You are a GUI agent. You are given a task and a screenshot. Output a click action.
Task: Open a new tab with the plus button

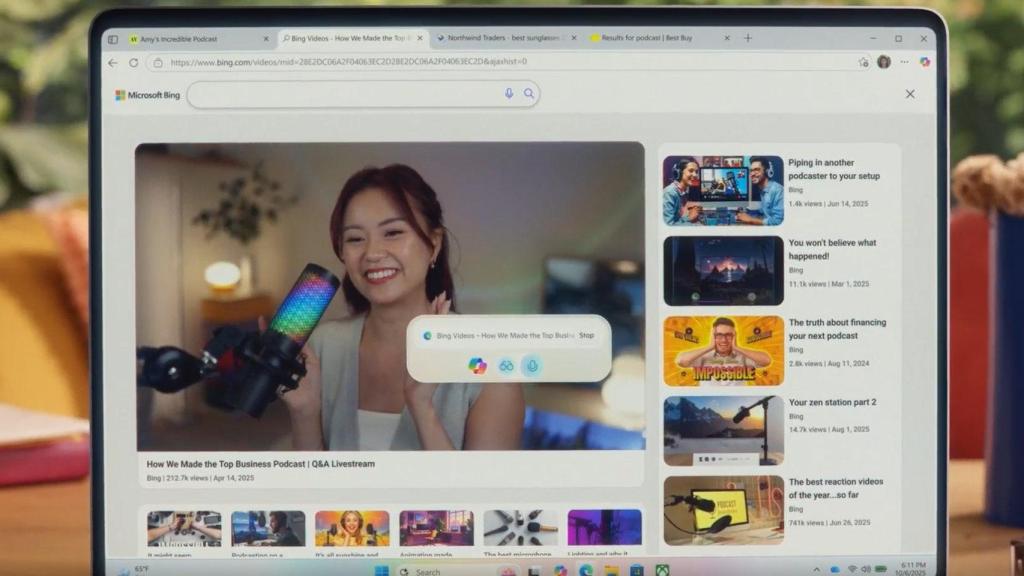[x=748, y=38]
